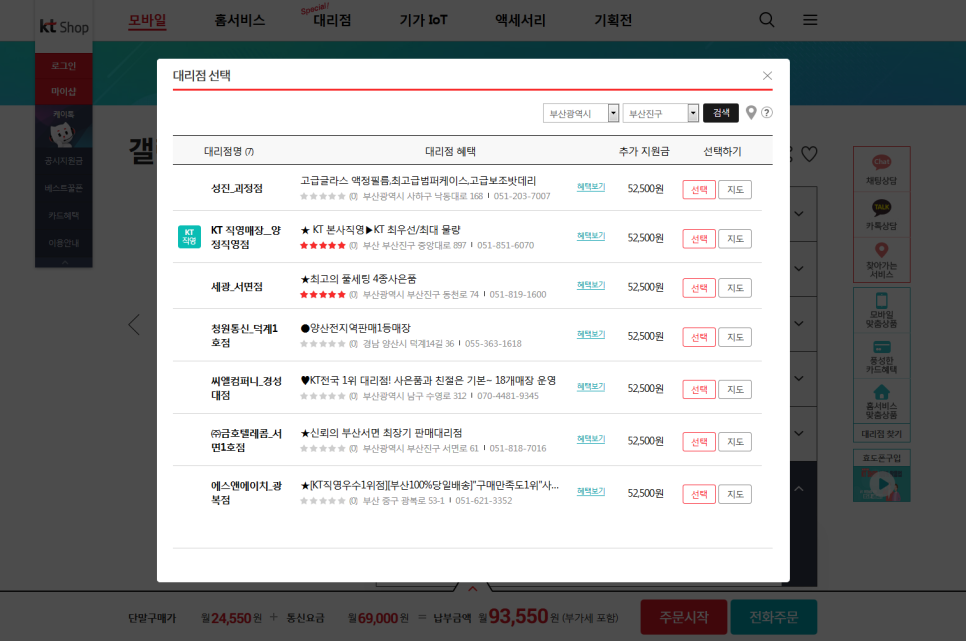966x641 pixels.
Task: Open 찾아가는 서비스 icon
Action: [882, 260]
